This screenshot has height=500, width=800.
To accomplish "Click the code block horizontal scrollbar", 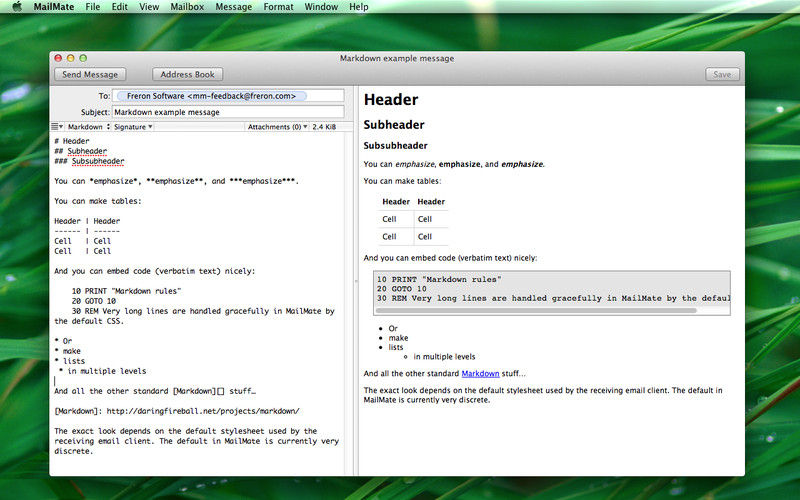I will point(536,310).
